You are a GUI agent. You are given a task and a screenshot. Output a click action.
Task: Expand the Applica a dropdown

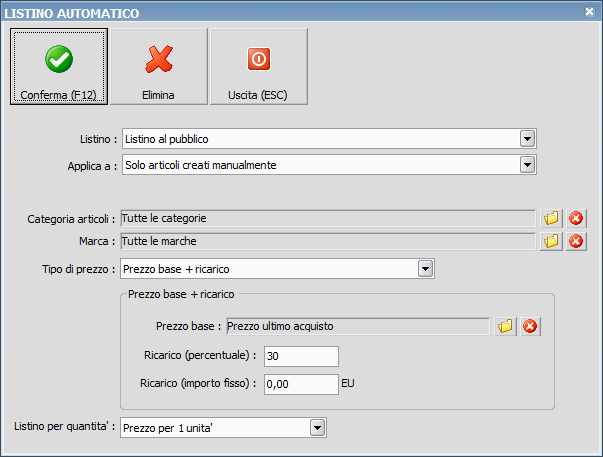[x=527, y=165]
